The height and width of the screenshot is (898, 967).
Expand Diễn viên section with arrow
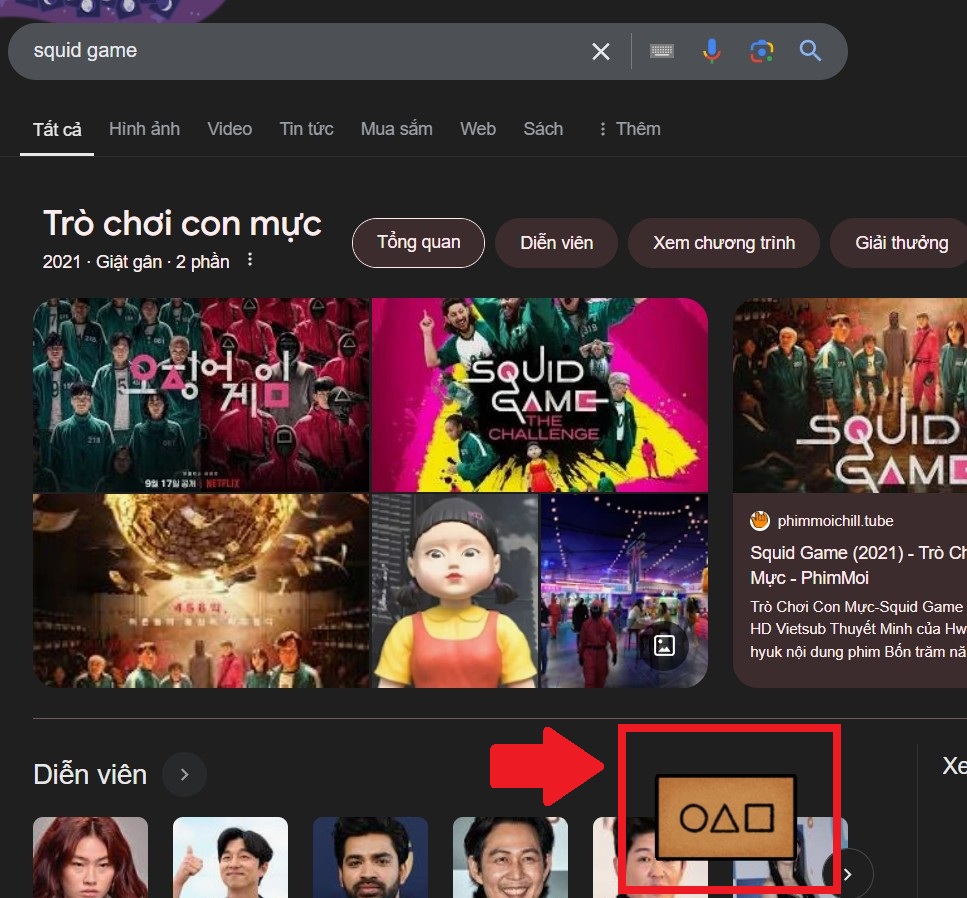pos(184,775)
